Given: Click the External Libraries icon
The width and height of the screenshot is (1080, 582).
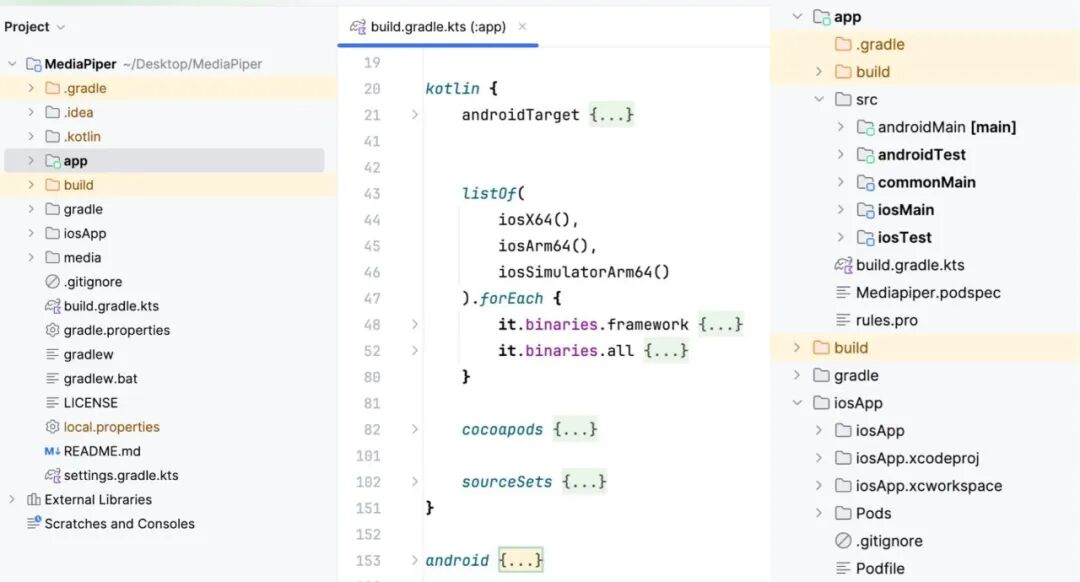Looking at the screenshot, I should (33, 499).
